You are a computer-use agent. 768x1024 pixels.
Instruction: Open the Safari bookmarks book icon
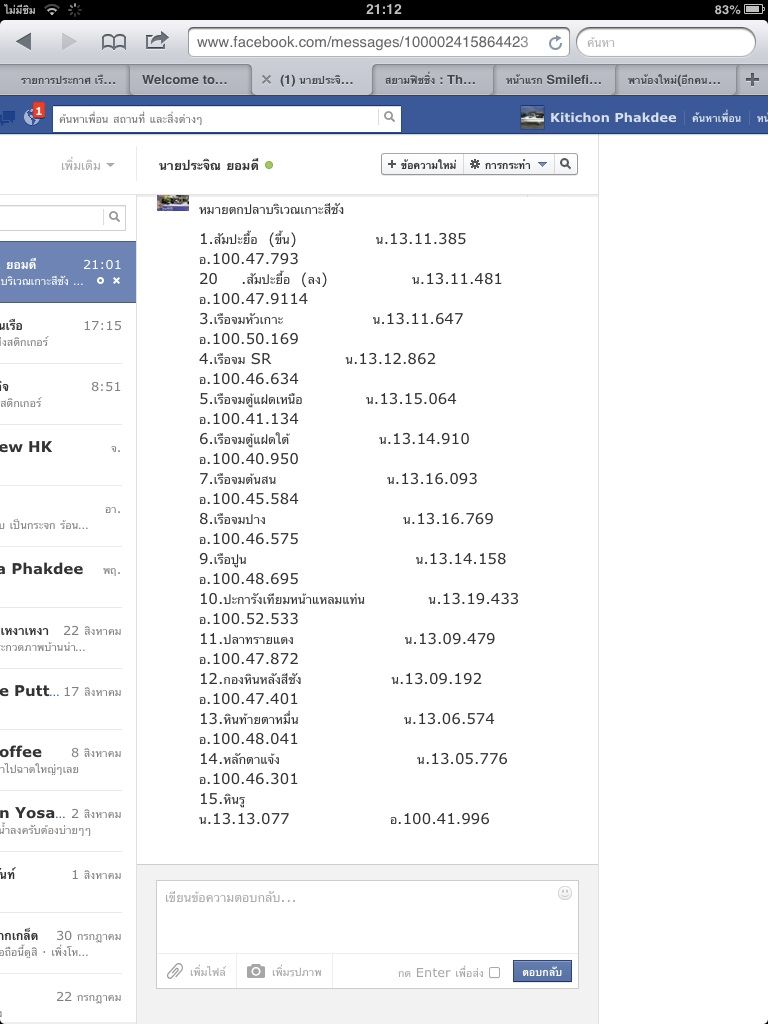(x=114, y=42)
